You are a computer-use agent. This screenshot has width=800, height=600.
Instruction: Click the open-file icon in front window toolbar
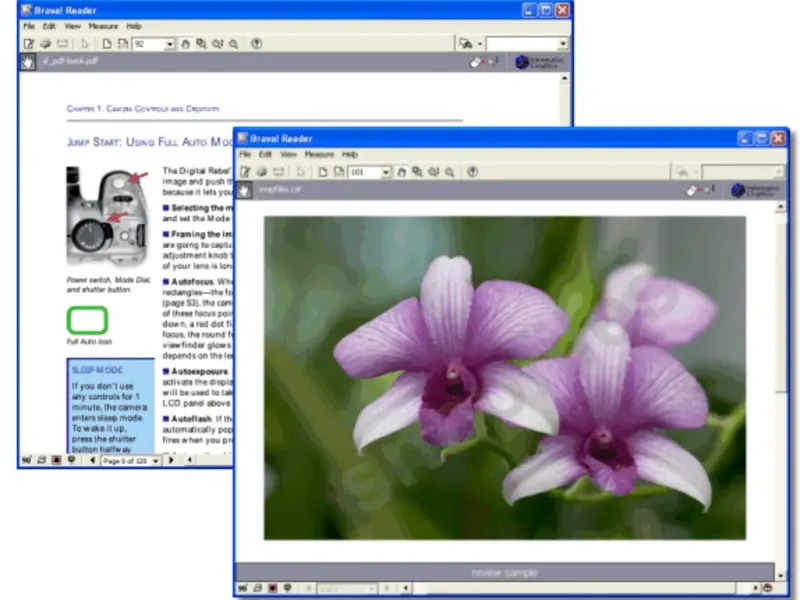coord(245,172)
